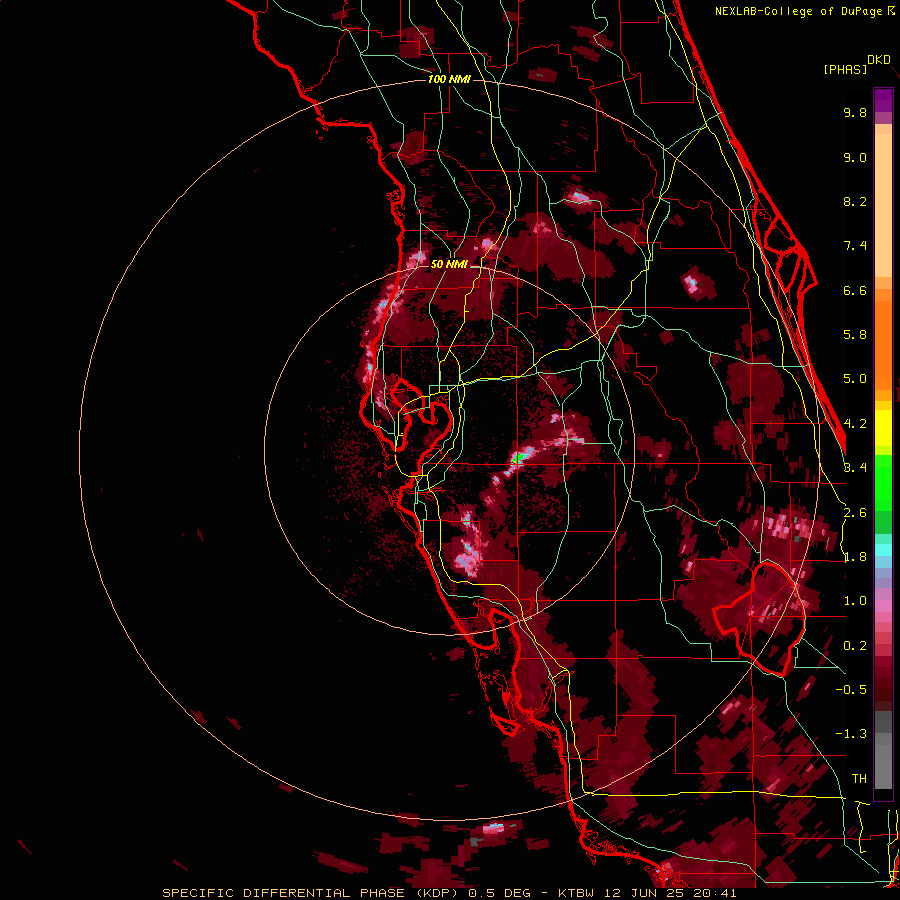This screenshot has height=900, width=900.
Task: Click the bright green color bar segment
Action: click(x=883, y=485)
